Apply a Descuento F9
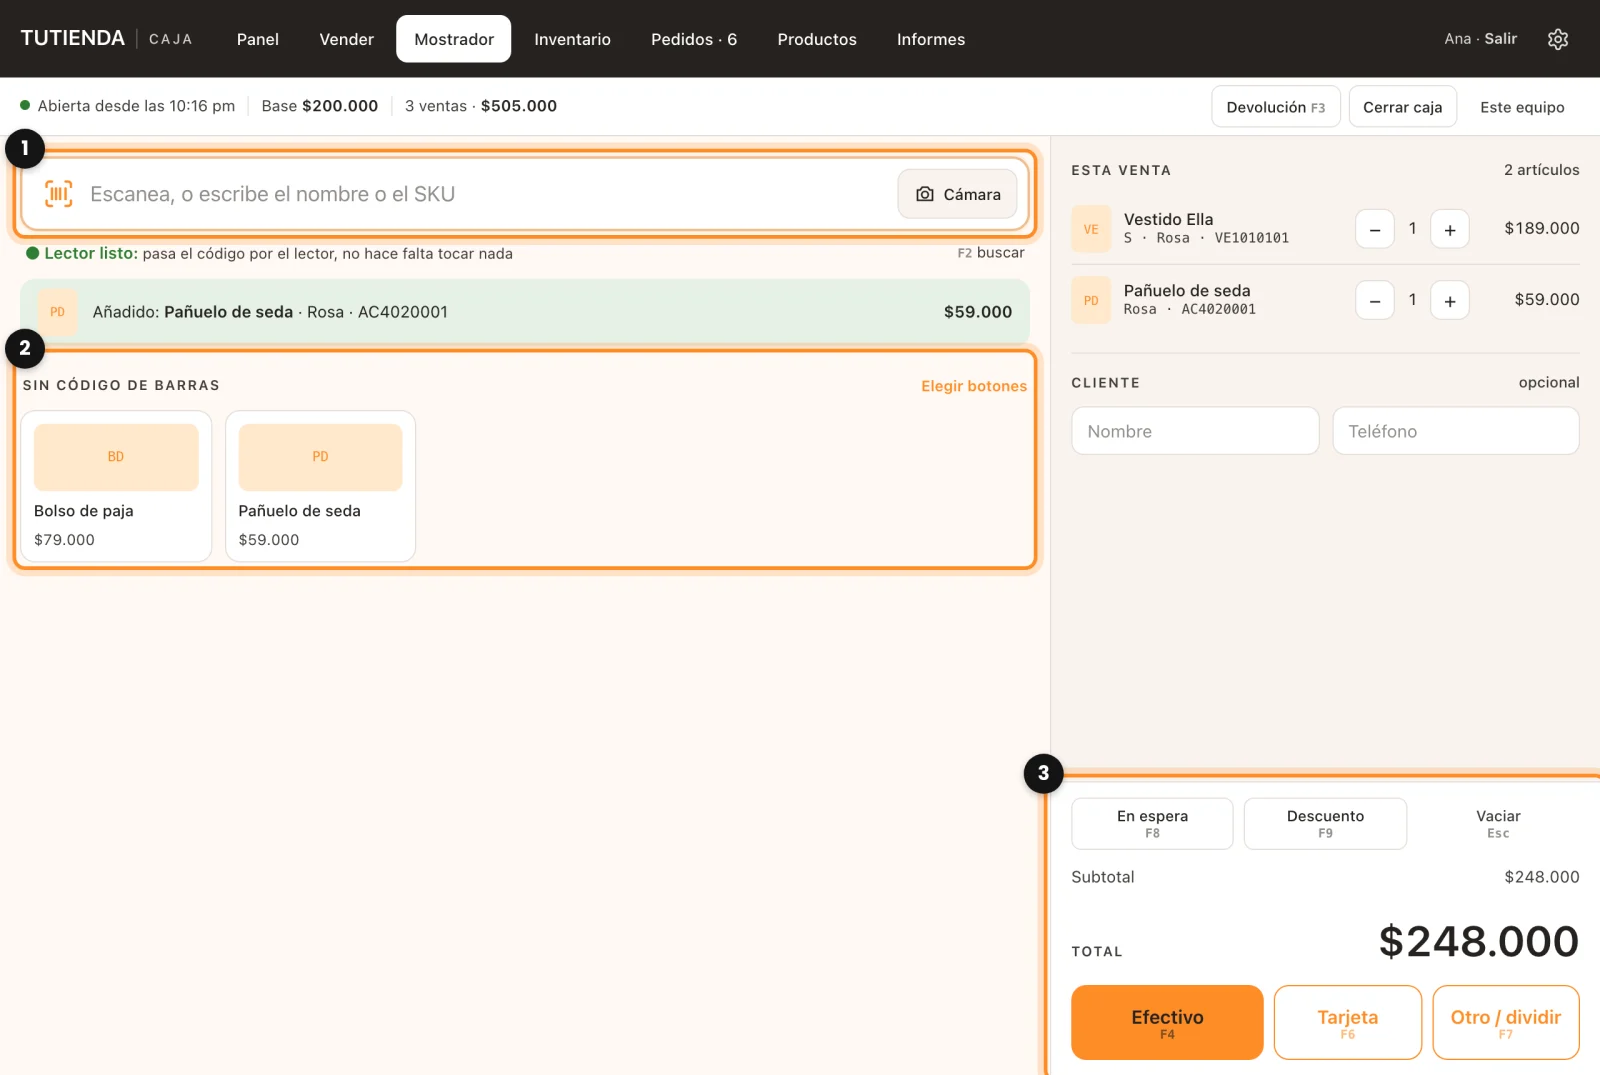Image resolution: width=1600 pixels, height=1075 pixels. 1325,823
